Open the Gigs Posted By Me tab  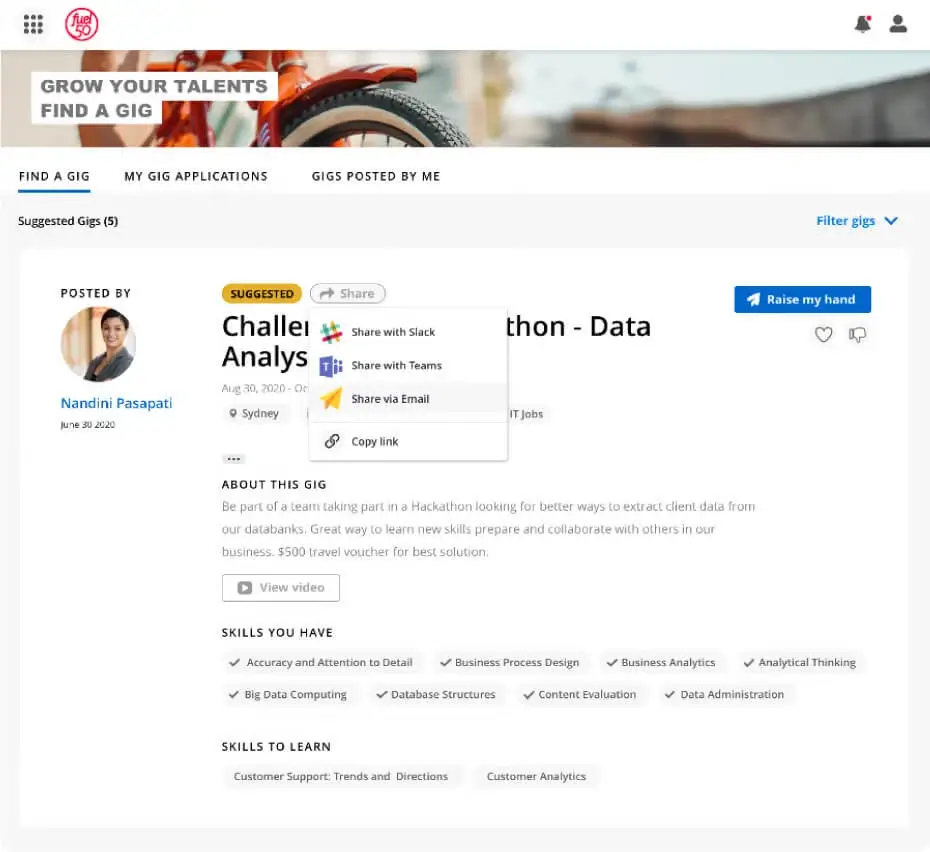[375, 176]
